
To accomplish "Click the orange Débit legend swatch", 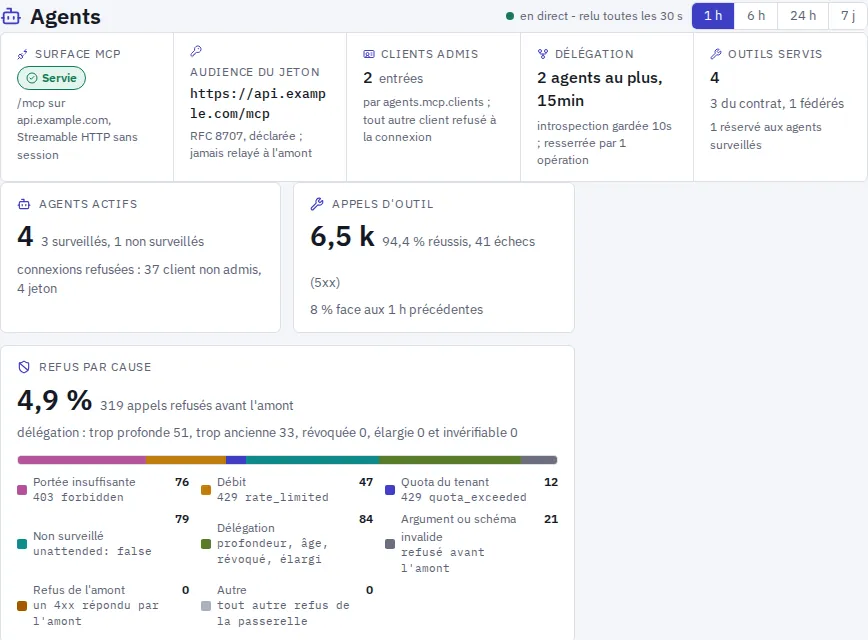I will (x=206, y=490).
